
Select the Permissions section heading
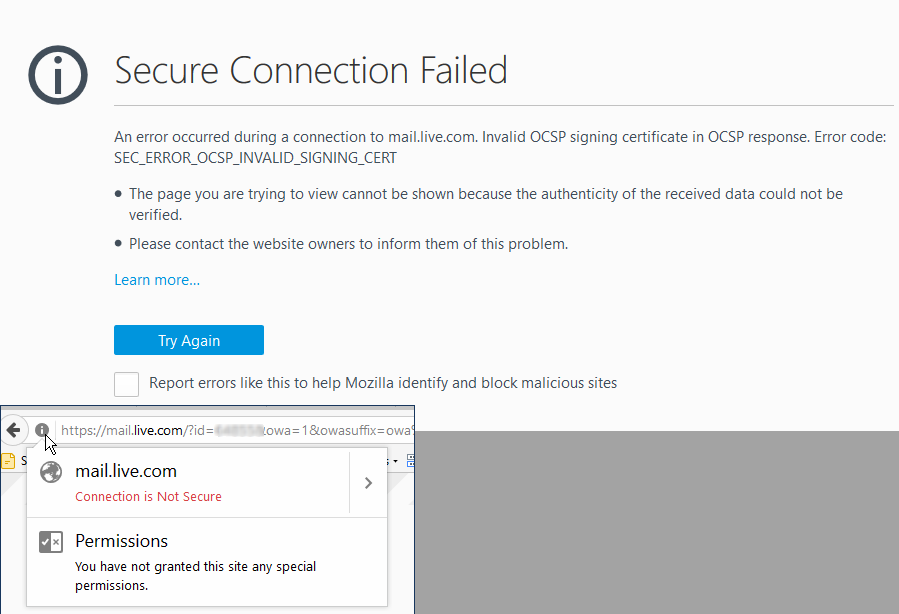pyautogui.click(x=122, y=541)
